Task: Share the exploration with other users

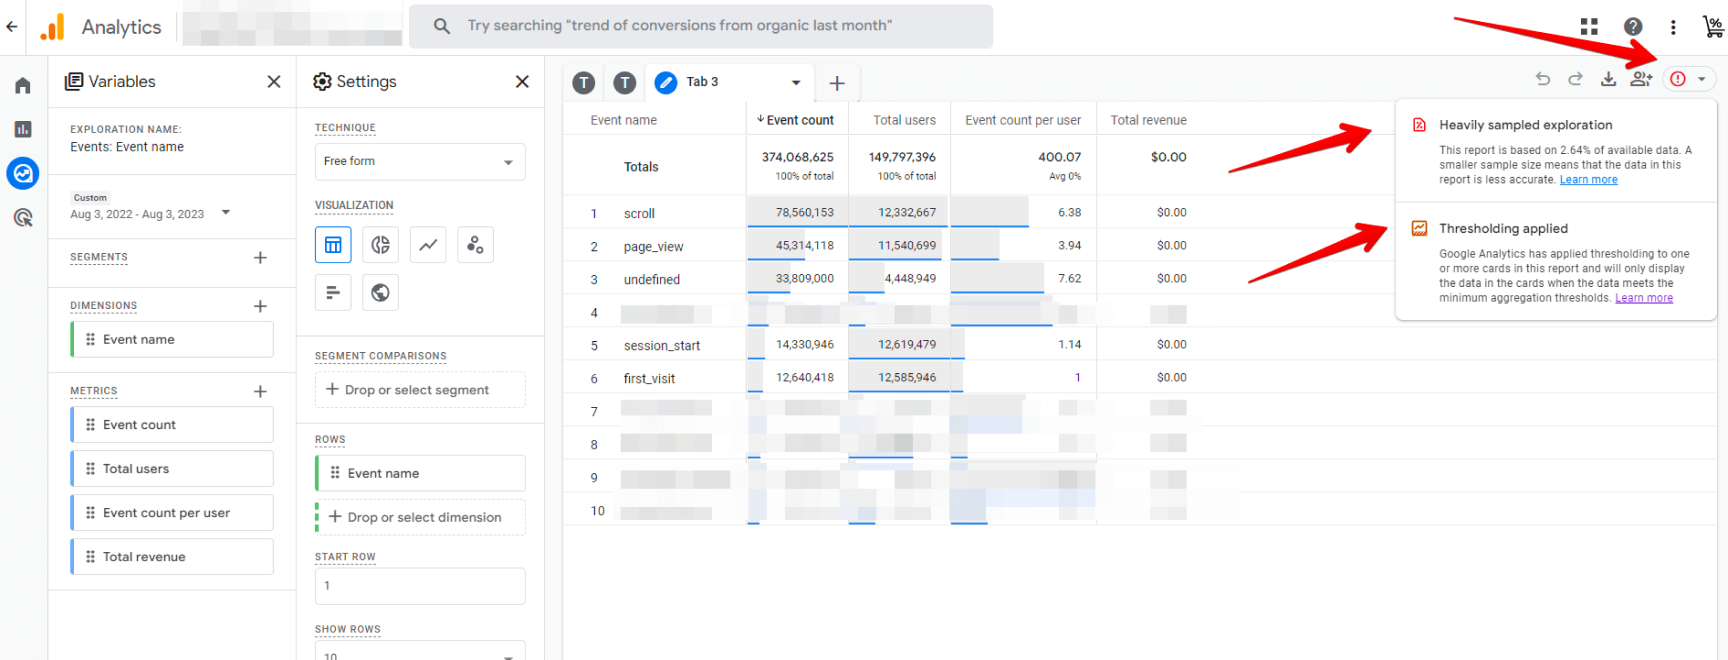Action: pos(1640,79)
